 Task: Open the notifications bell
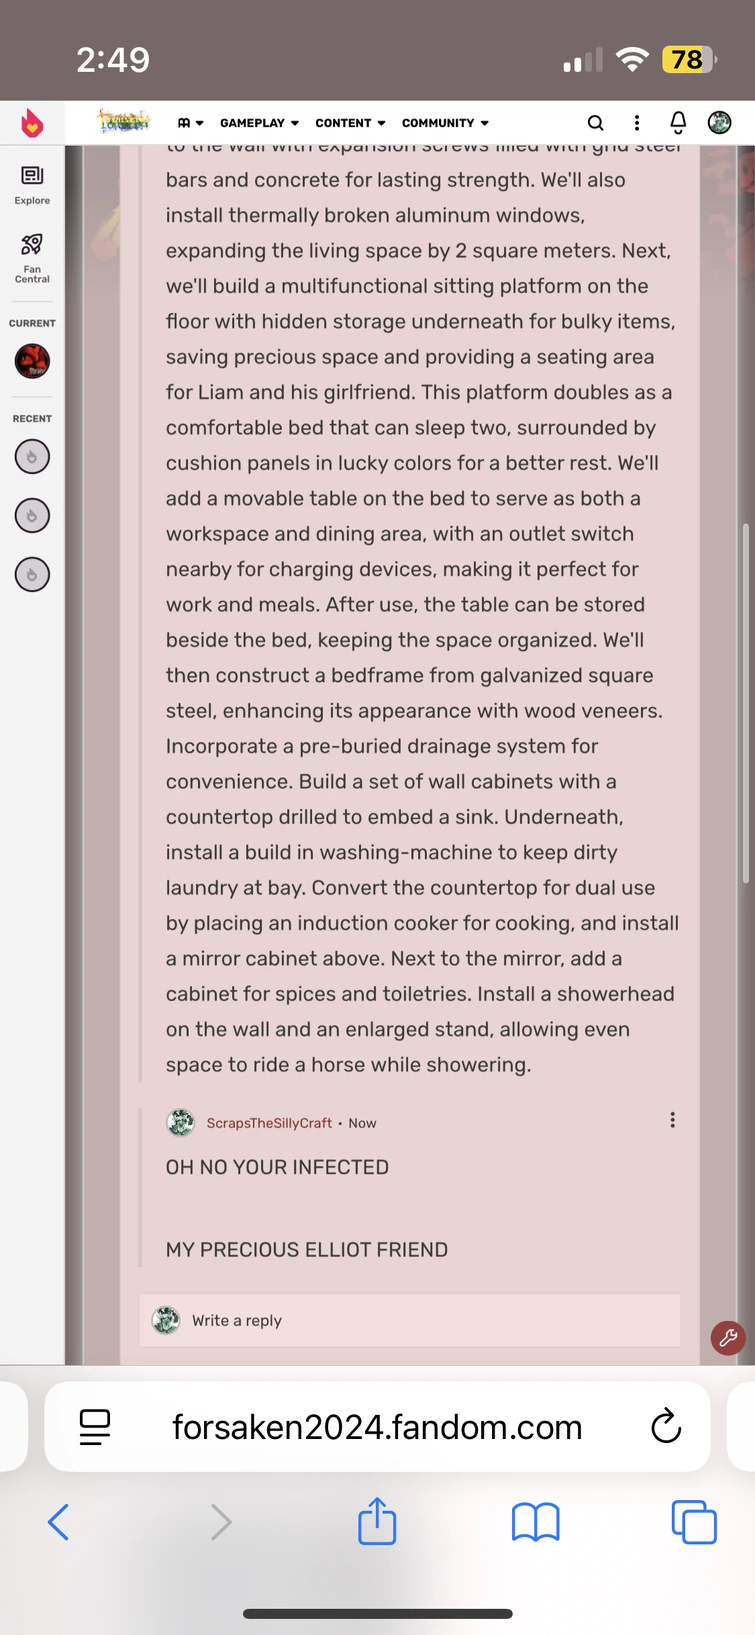pos(678,123)
